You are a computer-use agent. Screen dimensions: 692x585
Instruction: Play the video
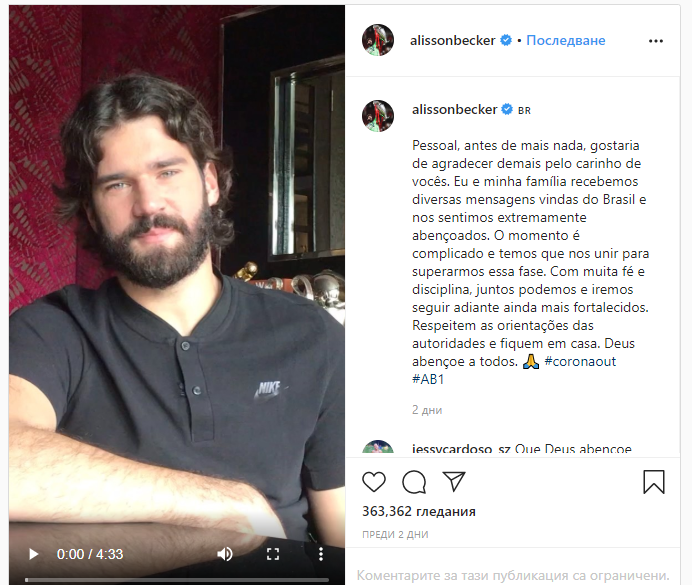tap(33, 554)
